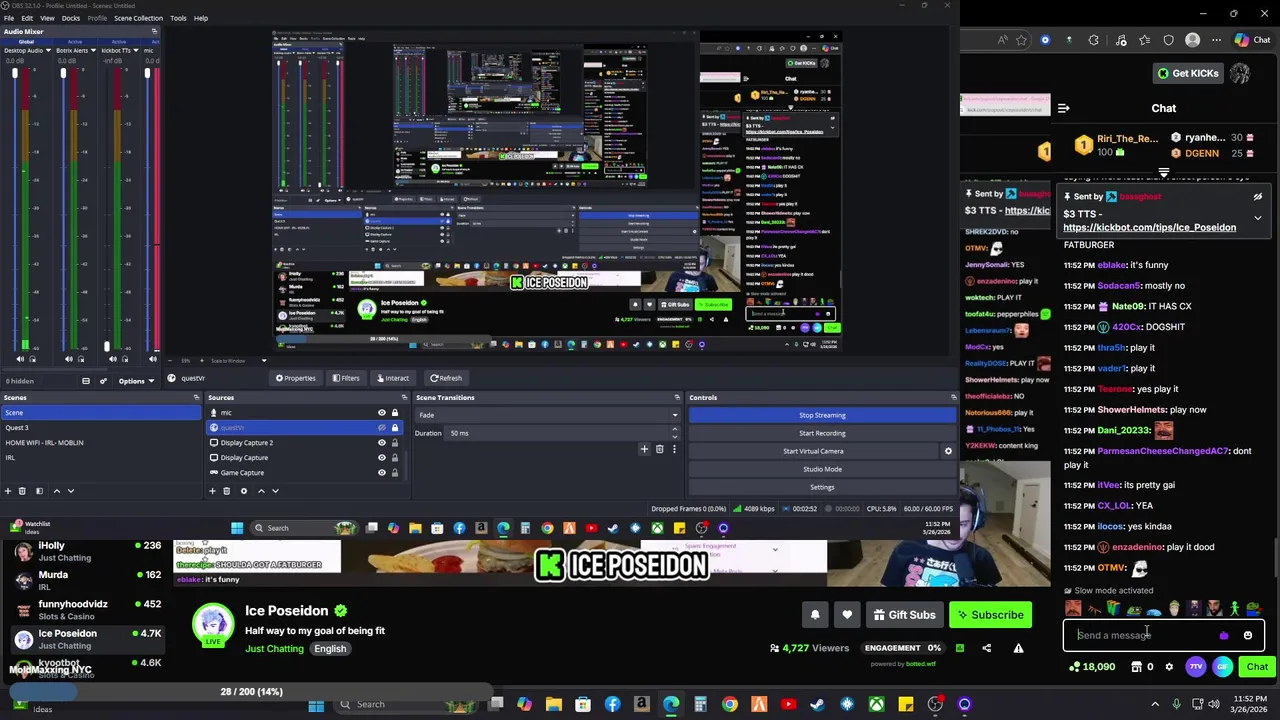Toggle lock on the questVr source
Image resolution: width=1280 pixels, height=720 pixels.
[395, 428]
